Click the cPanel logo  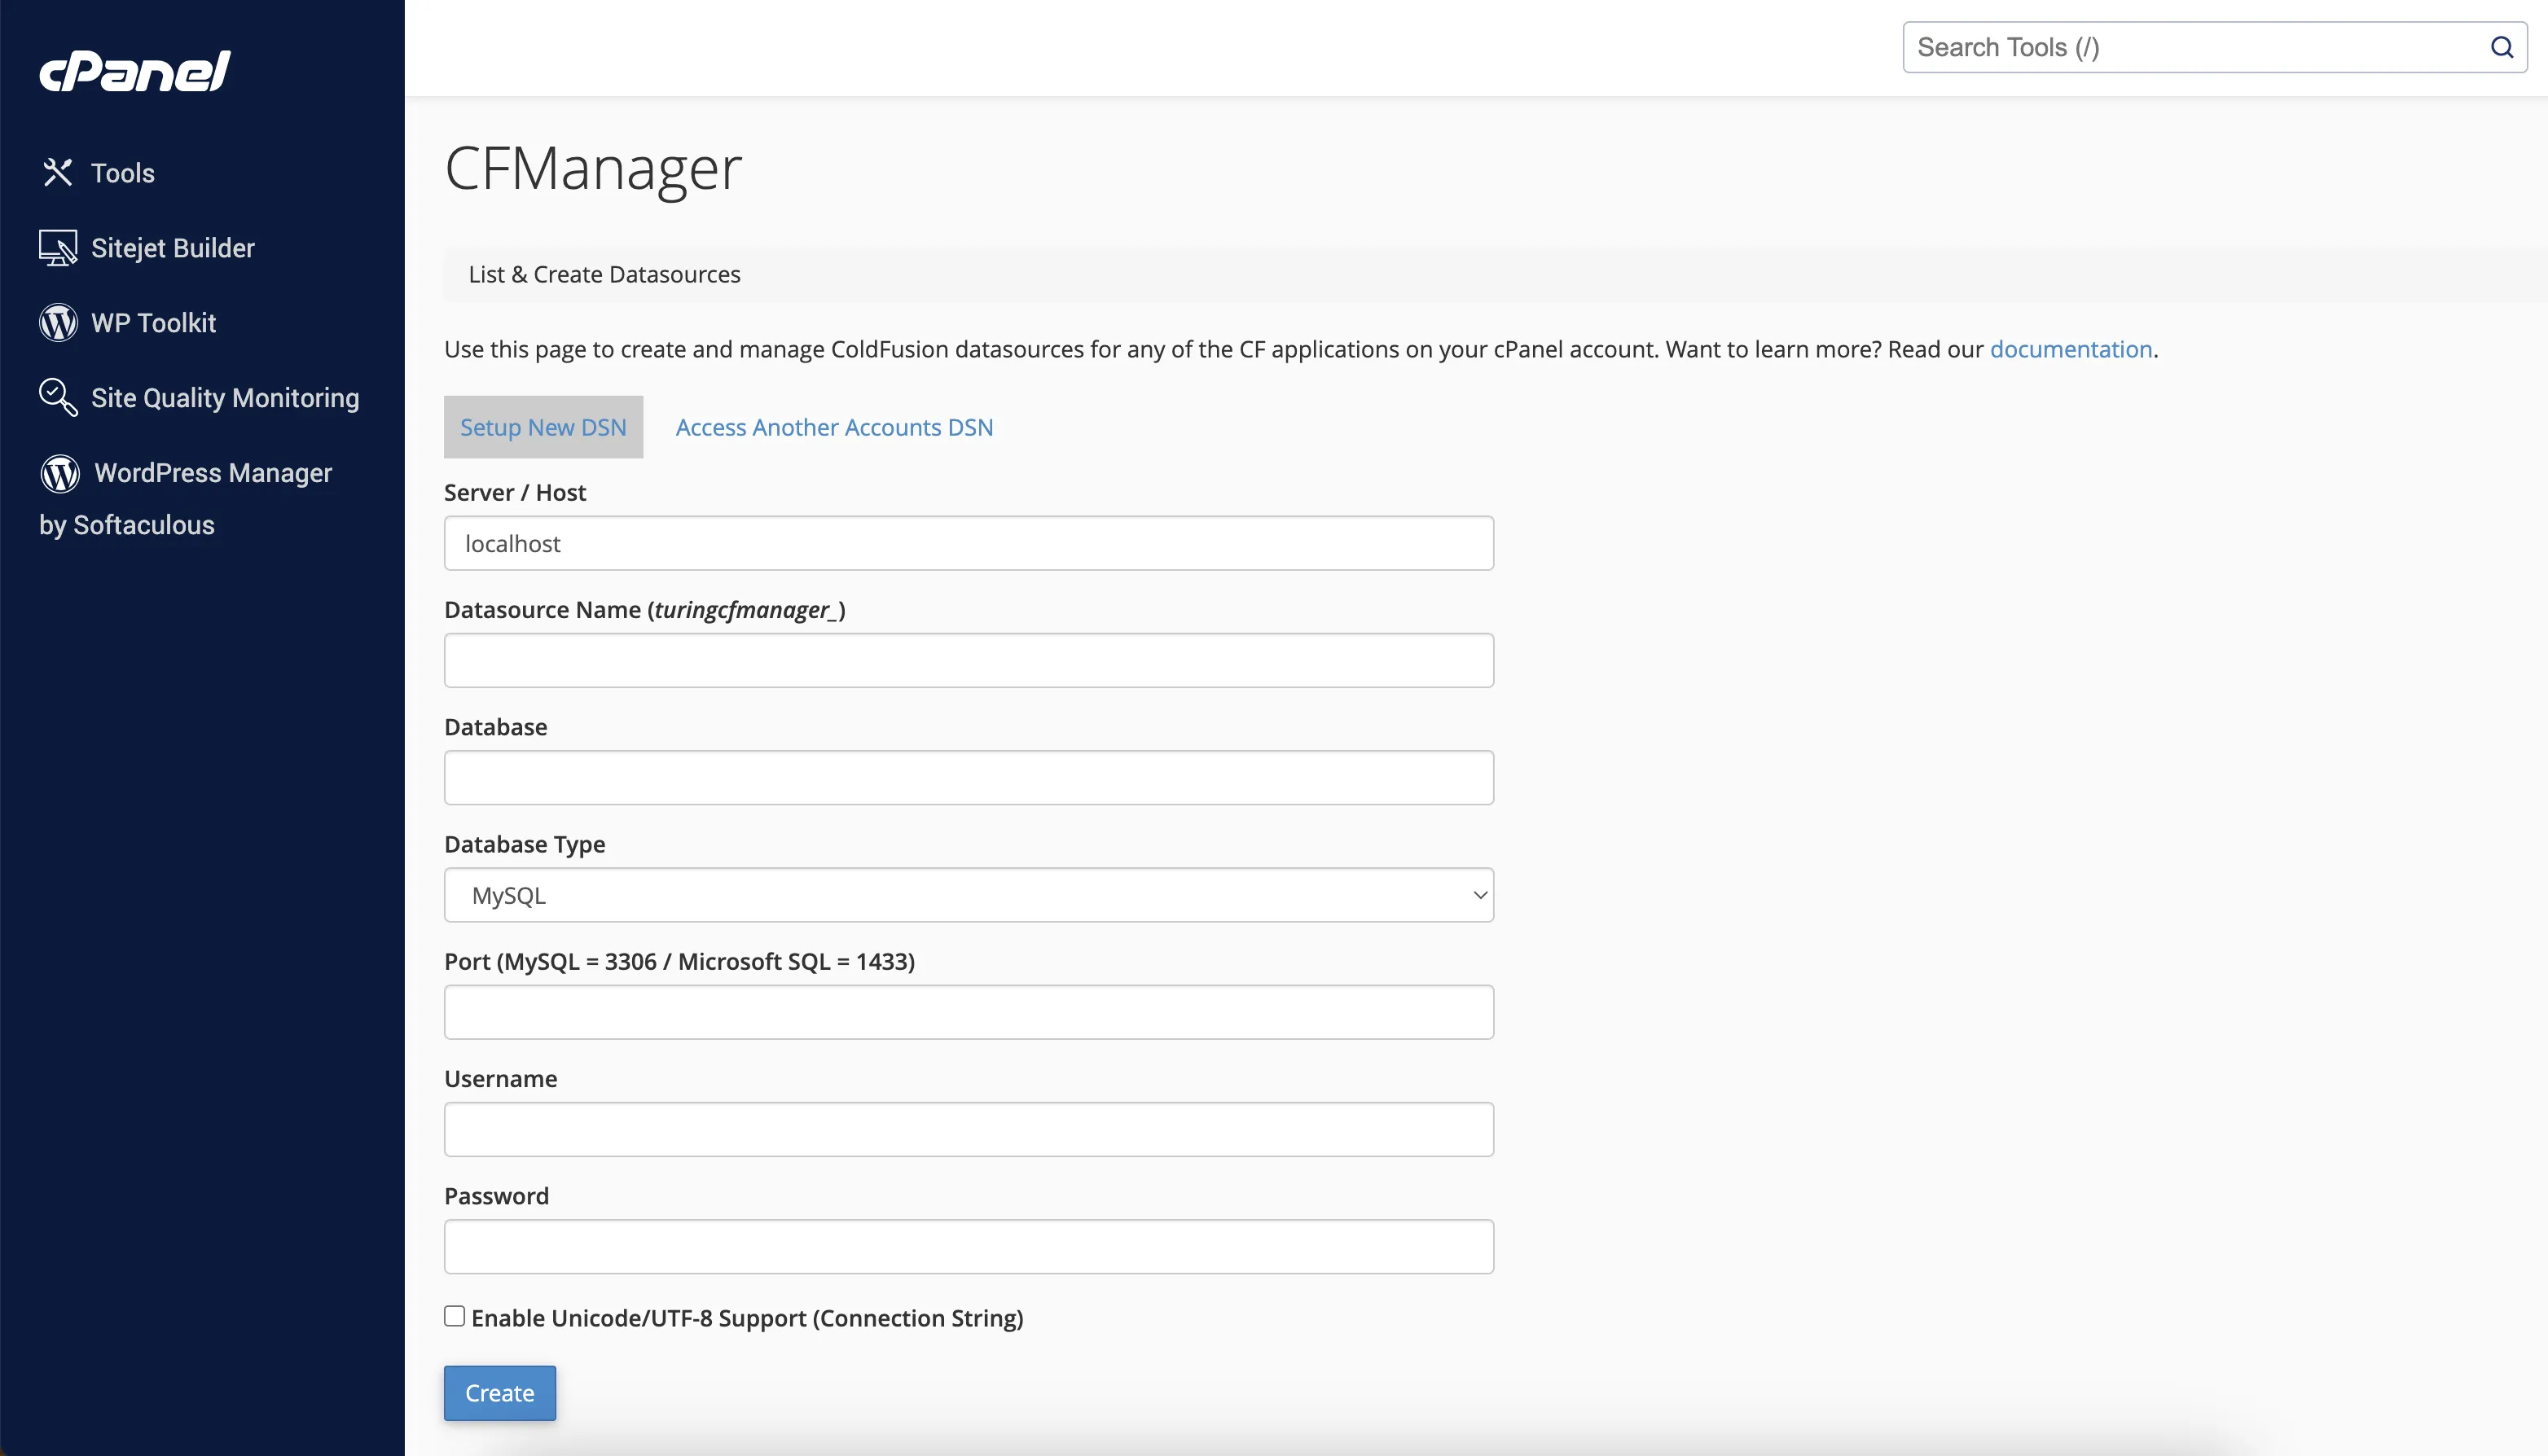[134, 70]
